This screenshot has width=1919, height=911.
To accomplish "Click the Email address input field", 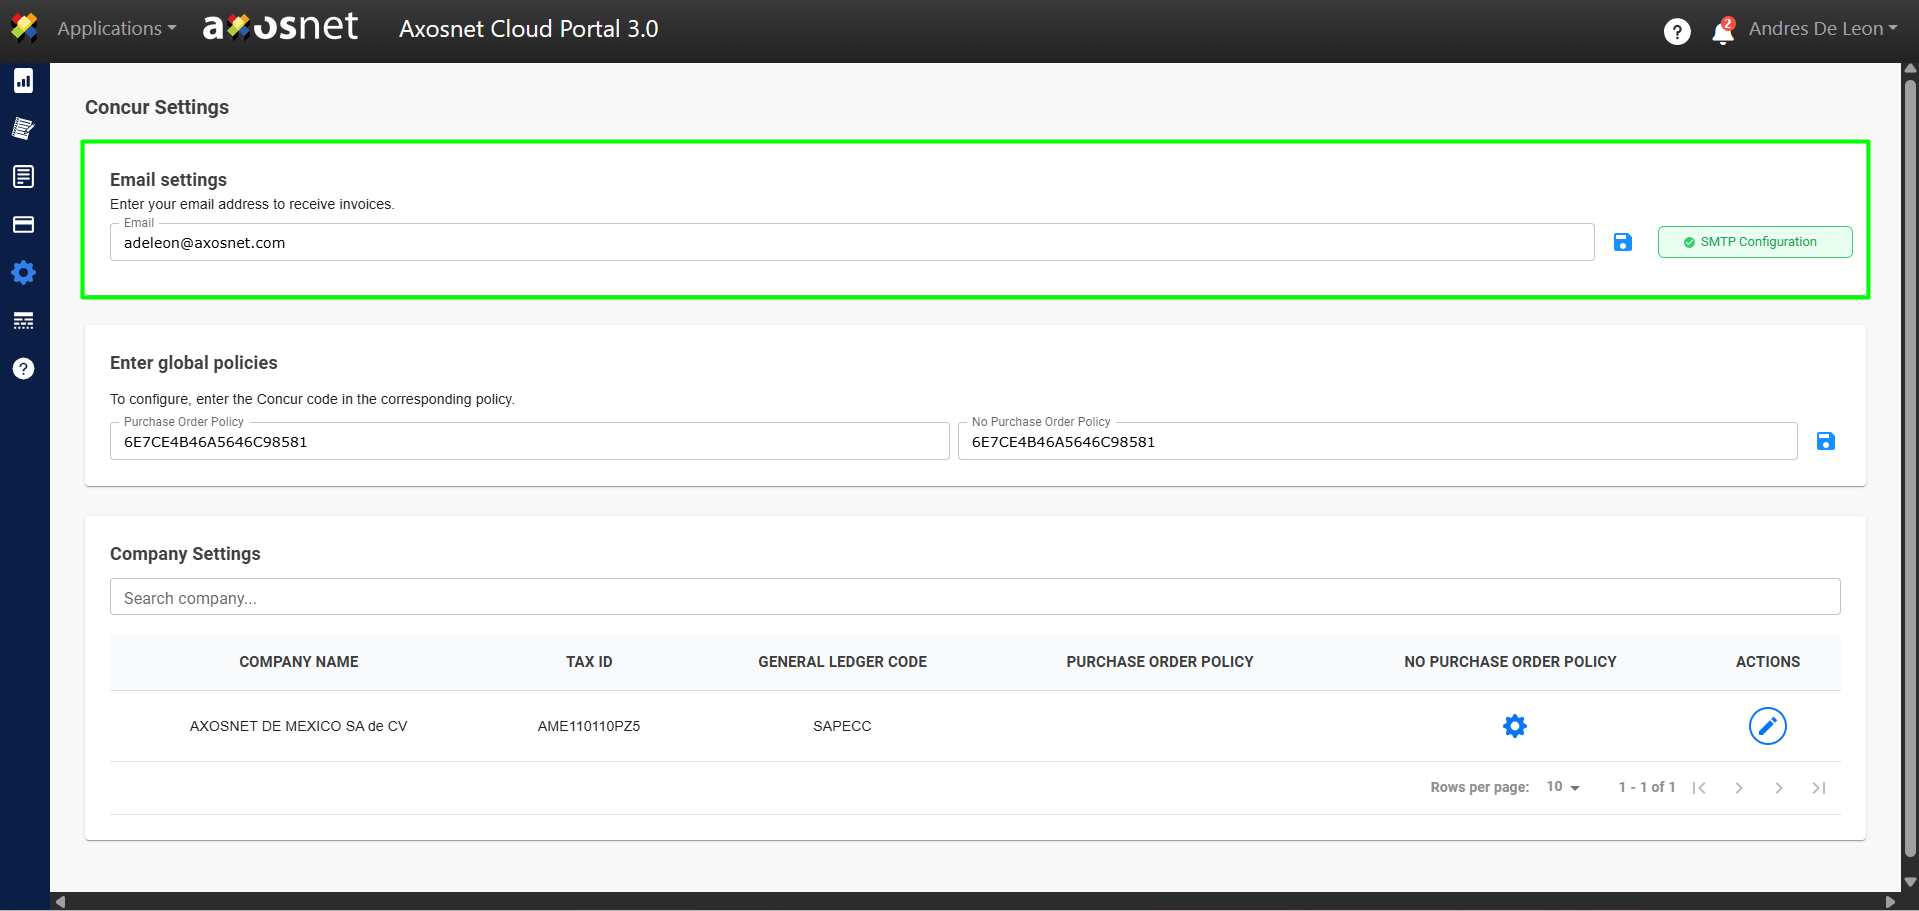I will tap(852, 242).
